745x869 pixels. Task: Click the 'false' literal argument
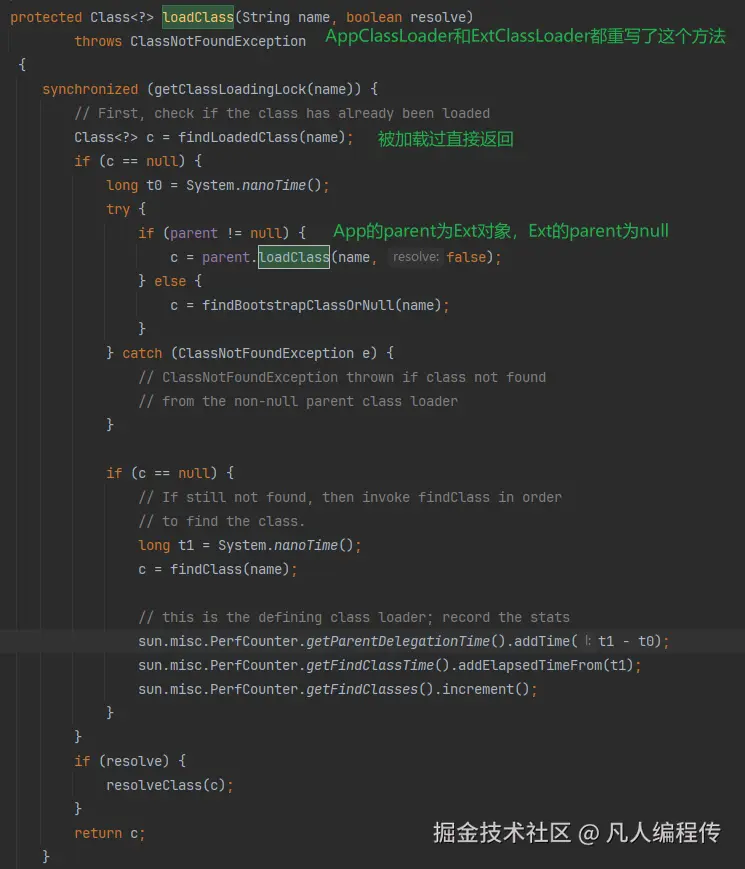466,257
